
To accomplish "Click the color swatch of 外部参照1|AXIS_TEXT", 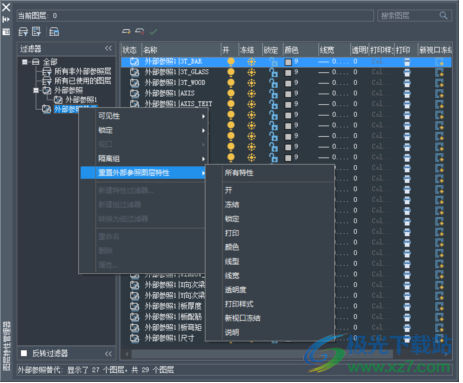I will pos(288,105).
